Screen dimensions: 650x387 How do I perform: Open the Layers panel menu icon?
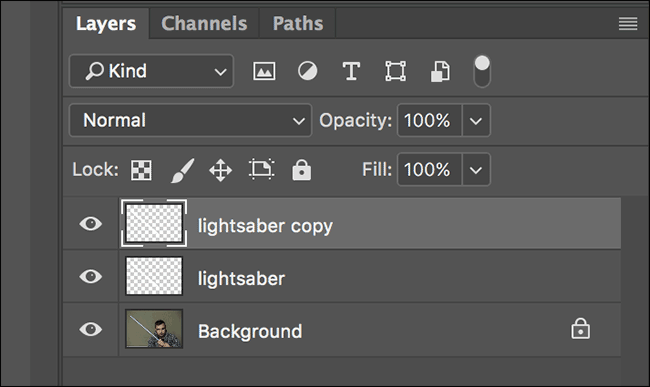pos(628,24)
